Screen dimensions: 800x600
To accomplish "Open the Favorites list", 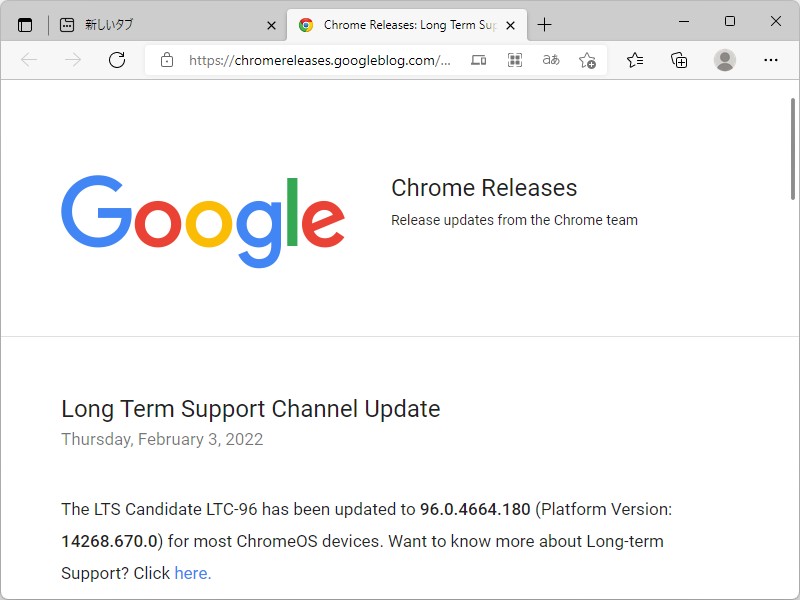I will point(634,60).
